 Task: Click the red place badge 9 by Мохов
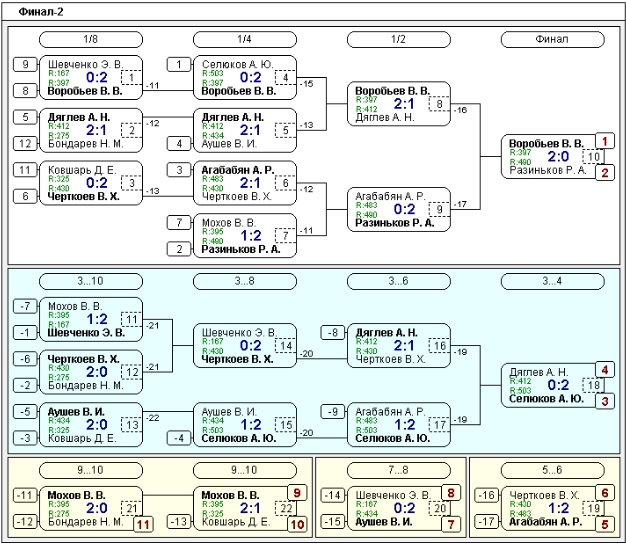[x=297, y=493]
